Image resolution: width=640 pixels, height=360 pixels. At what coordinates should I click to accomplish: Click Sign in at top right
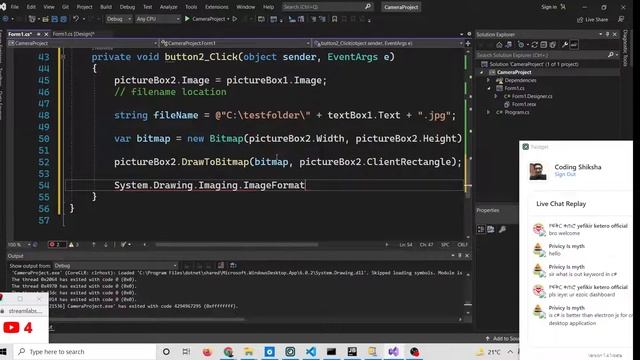pyautogui.click(x=549, y=7)
